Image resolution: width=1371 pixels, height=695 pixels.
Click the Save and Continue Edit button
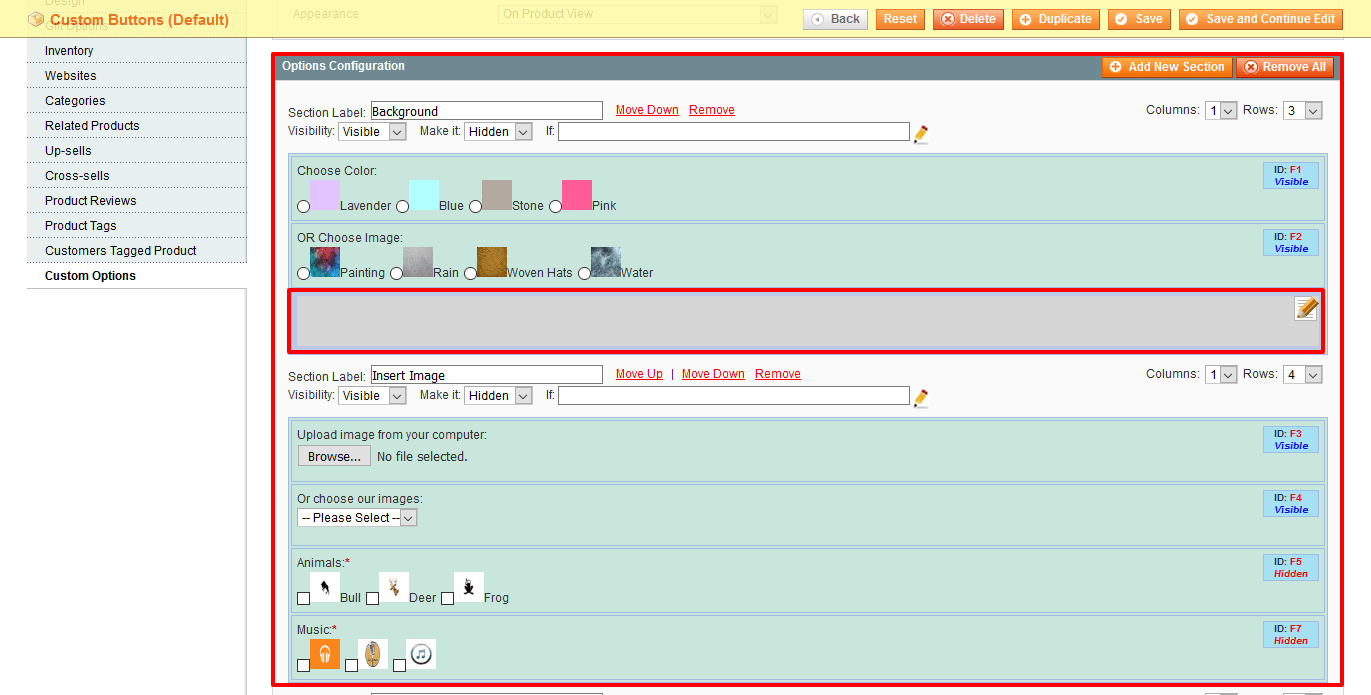1260,19
